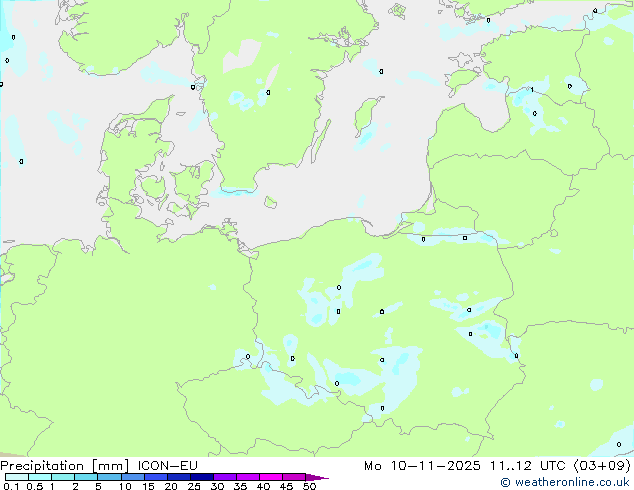Click the '20' legend value

click(171, 486)
